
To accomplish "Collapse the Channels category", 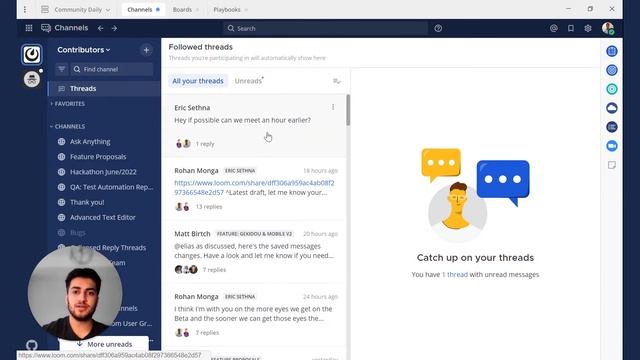I will coord(67,127).
